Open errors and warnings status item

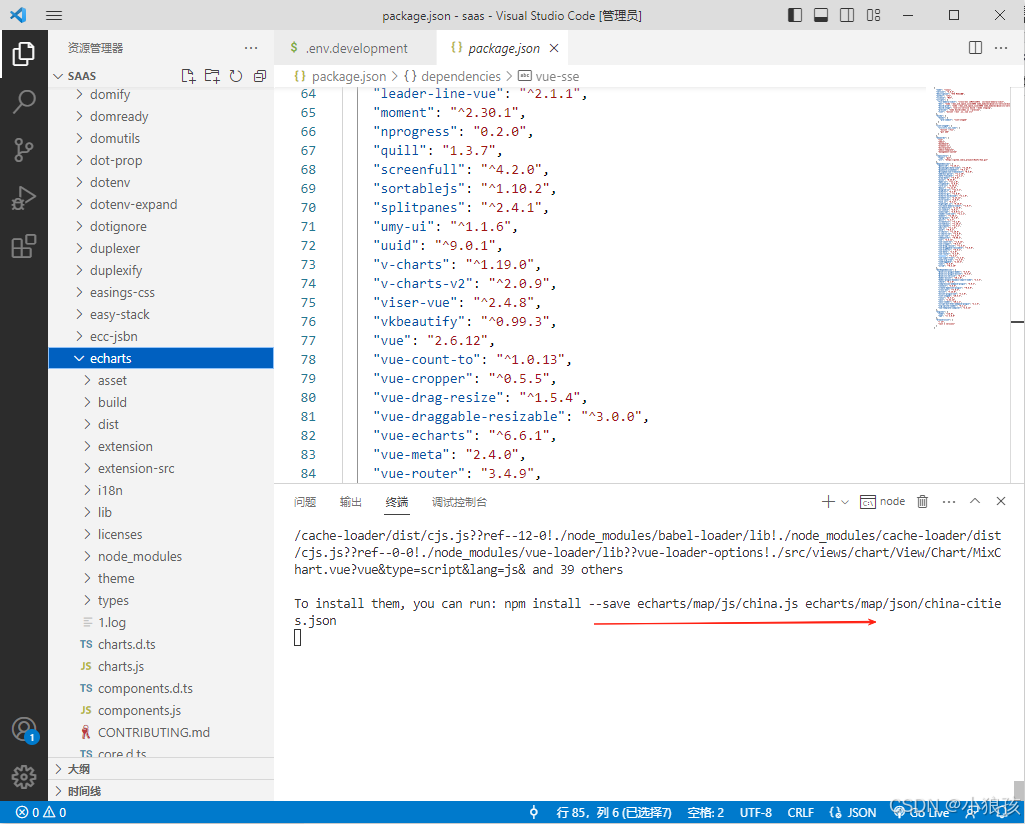point(41,812)
